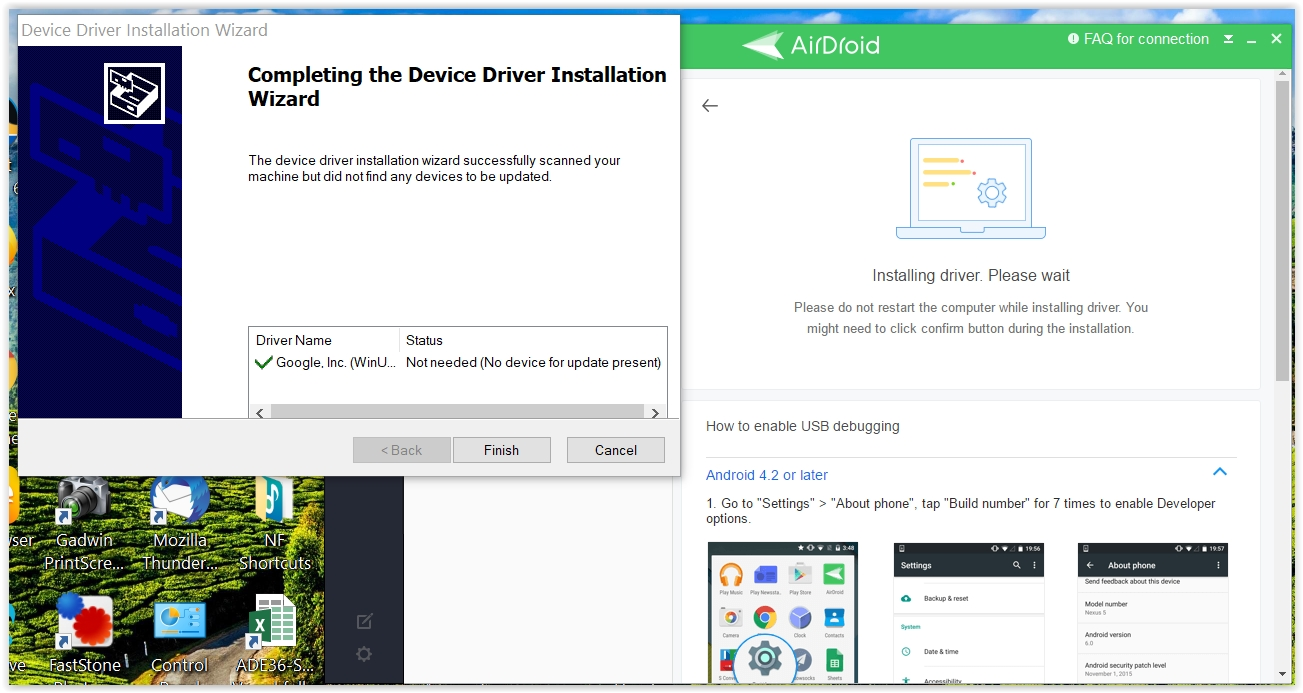This screenshot has height=693, width=1303.
Task: Click the edit note icon in sidebar
Action: (x=364, y=621)
